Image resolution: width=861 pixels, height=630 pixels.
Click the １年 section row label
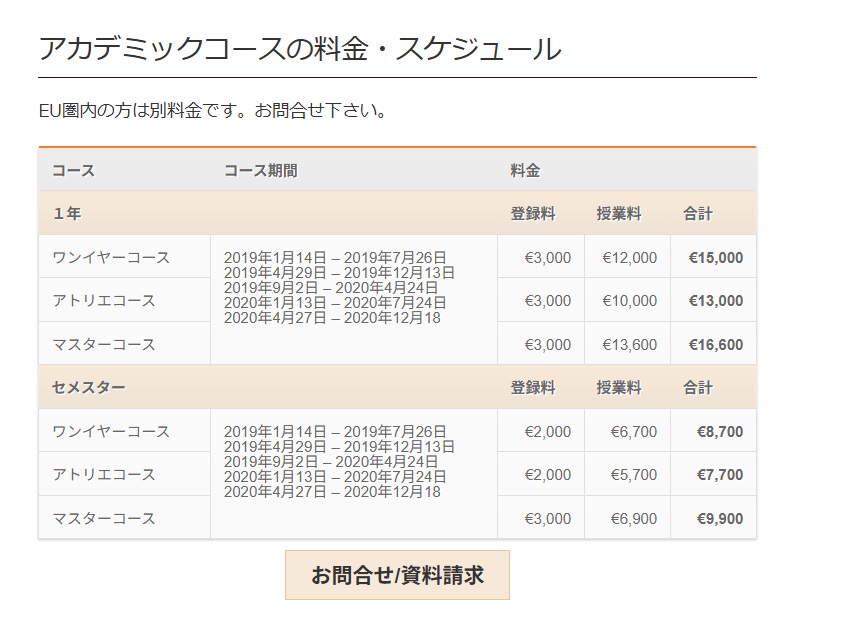[x=67, y=214]
